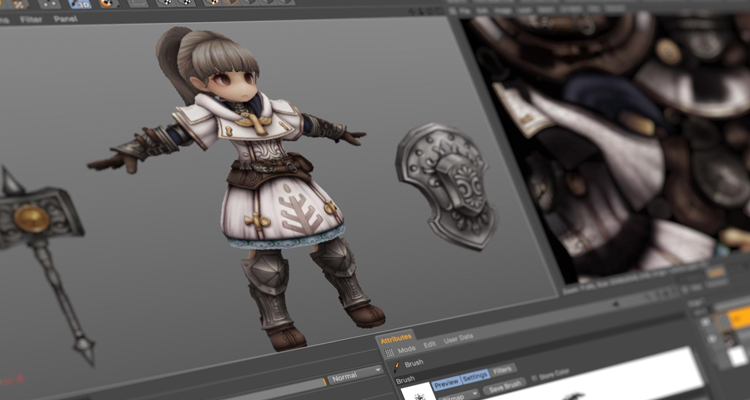
Task: Select the white layer thumbnail
Action: [x=738, y=356]
